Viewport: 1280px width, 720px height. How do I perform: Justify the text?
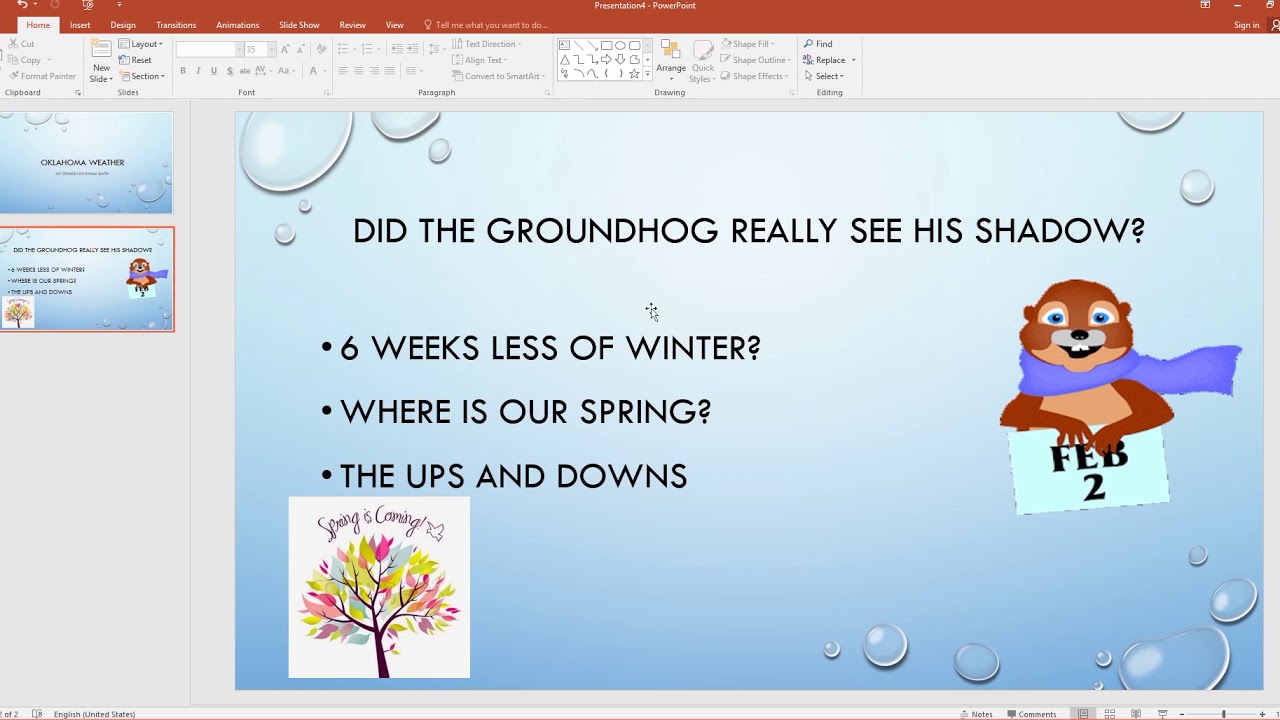tap(389, 71)
